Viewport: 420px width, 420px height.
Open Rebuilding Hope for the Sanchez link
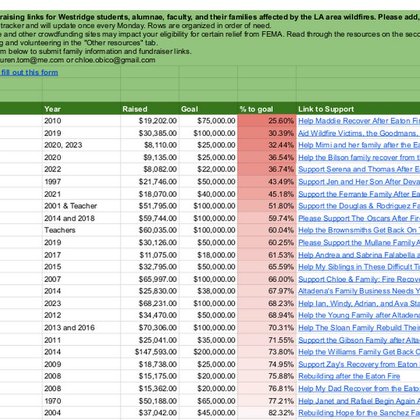pos(359,413)
